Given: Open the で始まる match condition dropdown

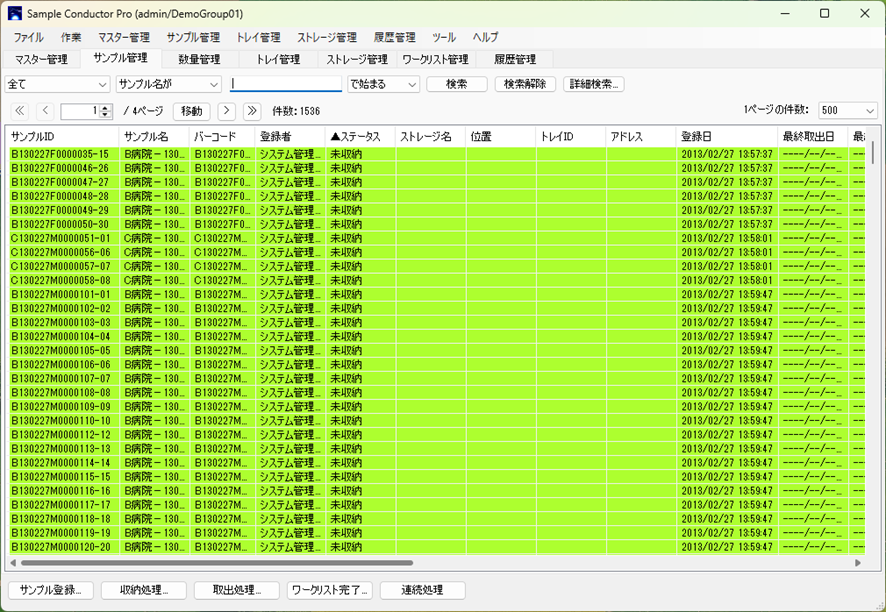Looking at the screenshot, I should pos(383,85).
